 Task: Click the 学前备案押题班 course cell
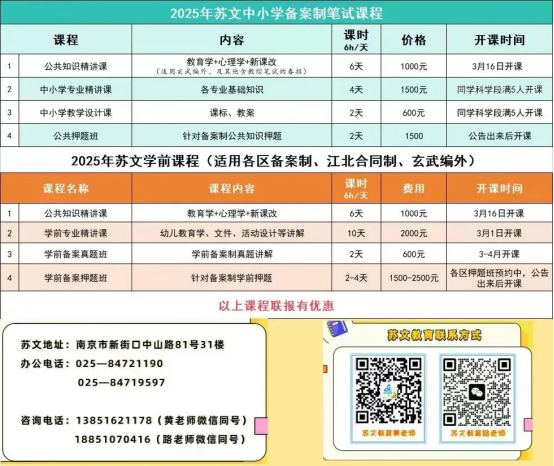point(76,278)
